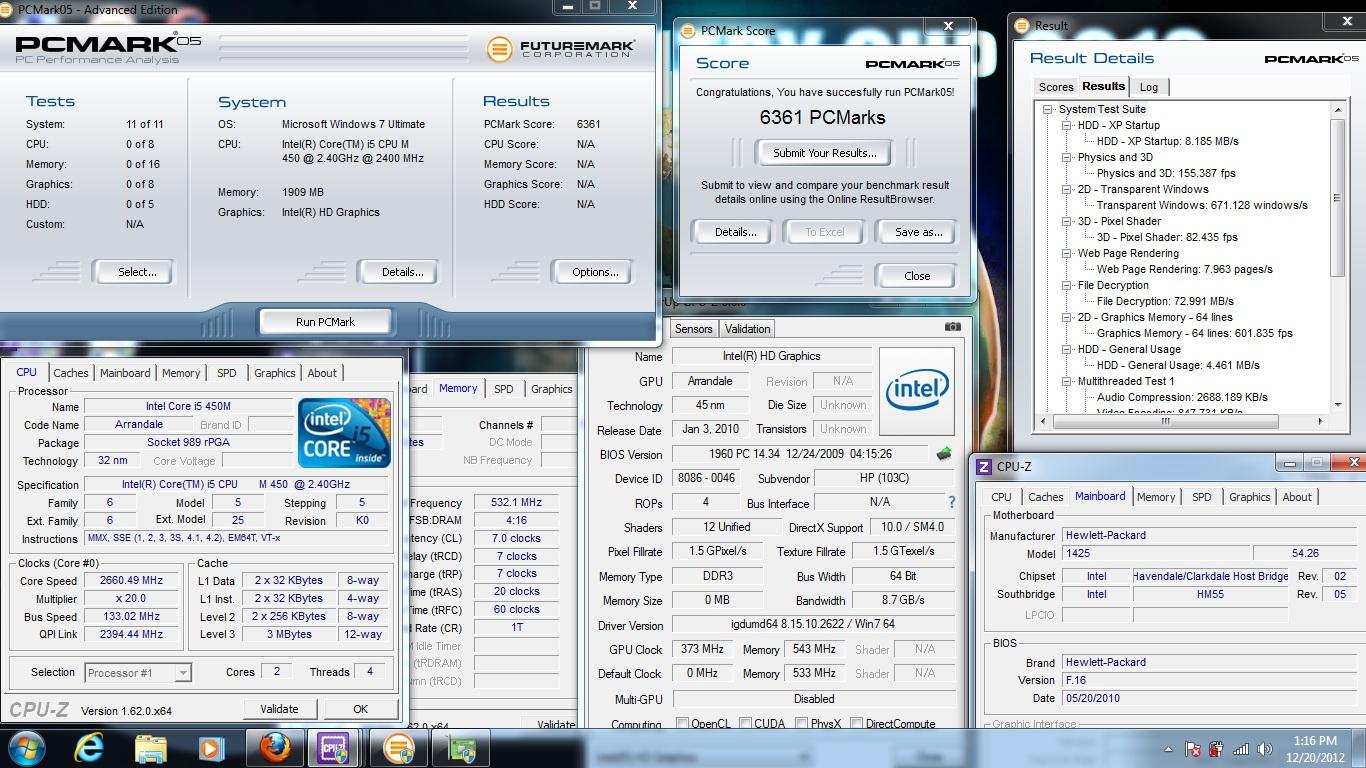Collapse Web Page Rendering node
Screen dimensions: 1366x768
pyautogui.click(x=1066, y=253)
